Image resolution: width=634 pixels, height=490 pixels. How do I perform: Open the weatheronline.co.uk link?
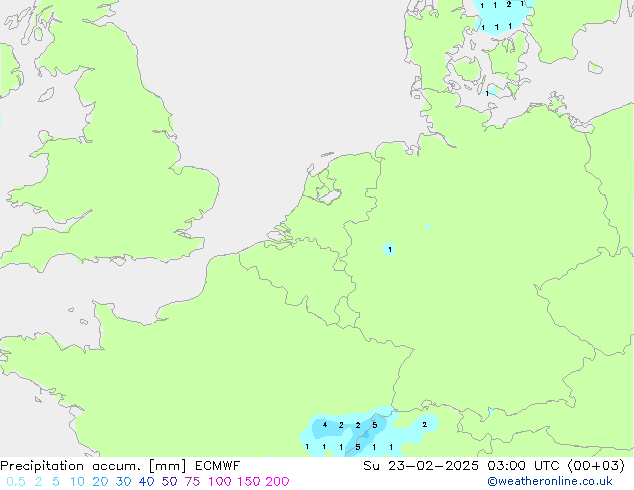[x=550, y=481]
